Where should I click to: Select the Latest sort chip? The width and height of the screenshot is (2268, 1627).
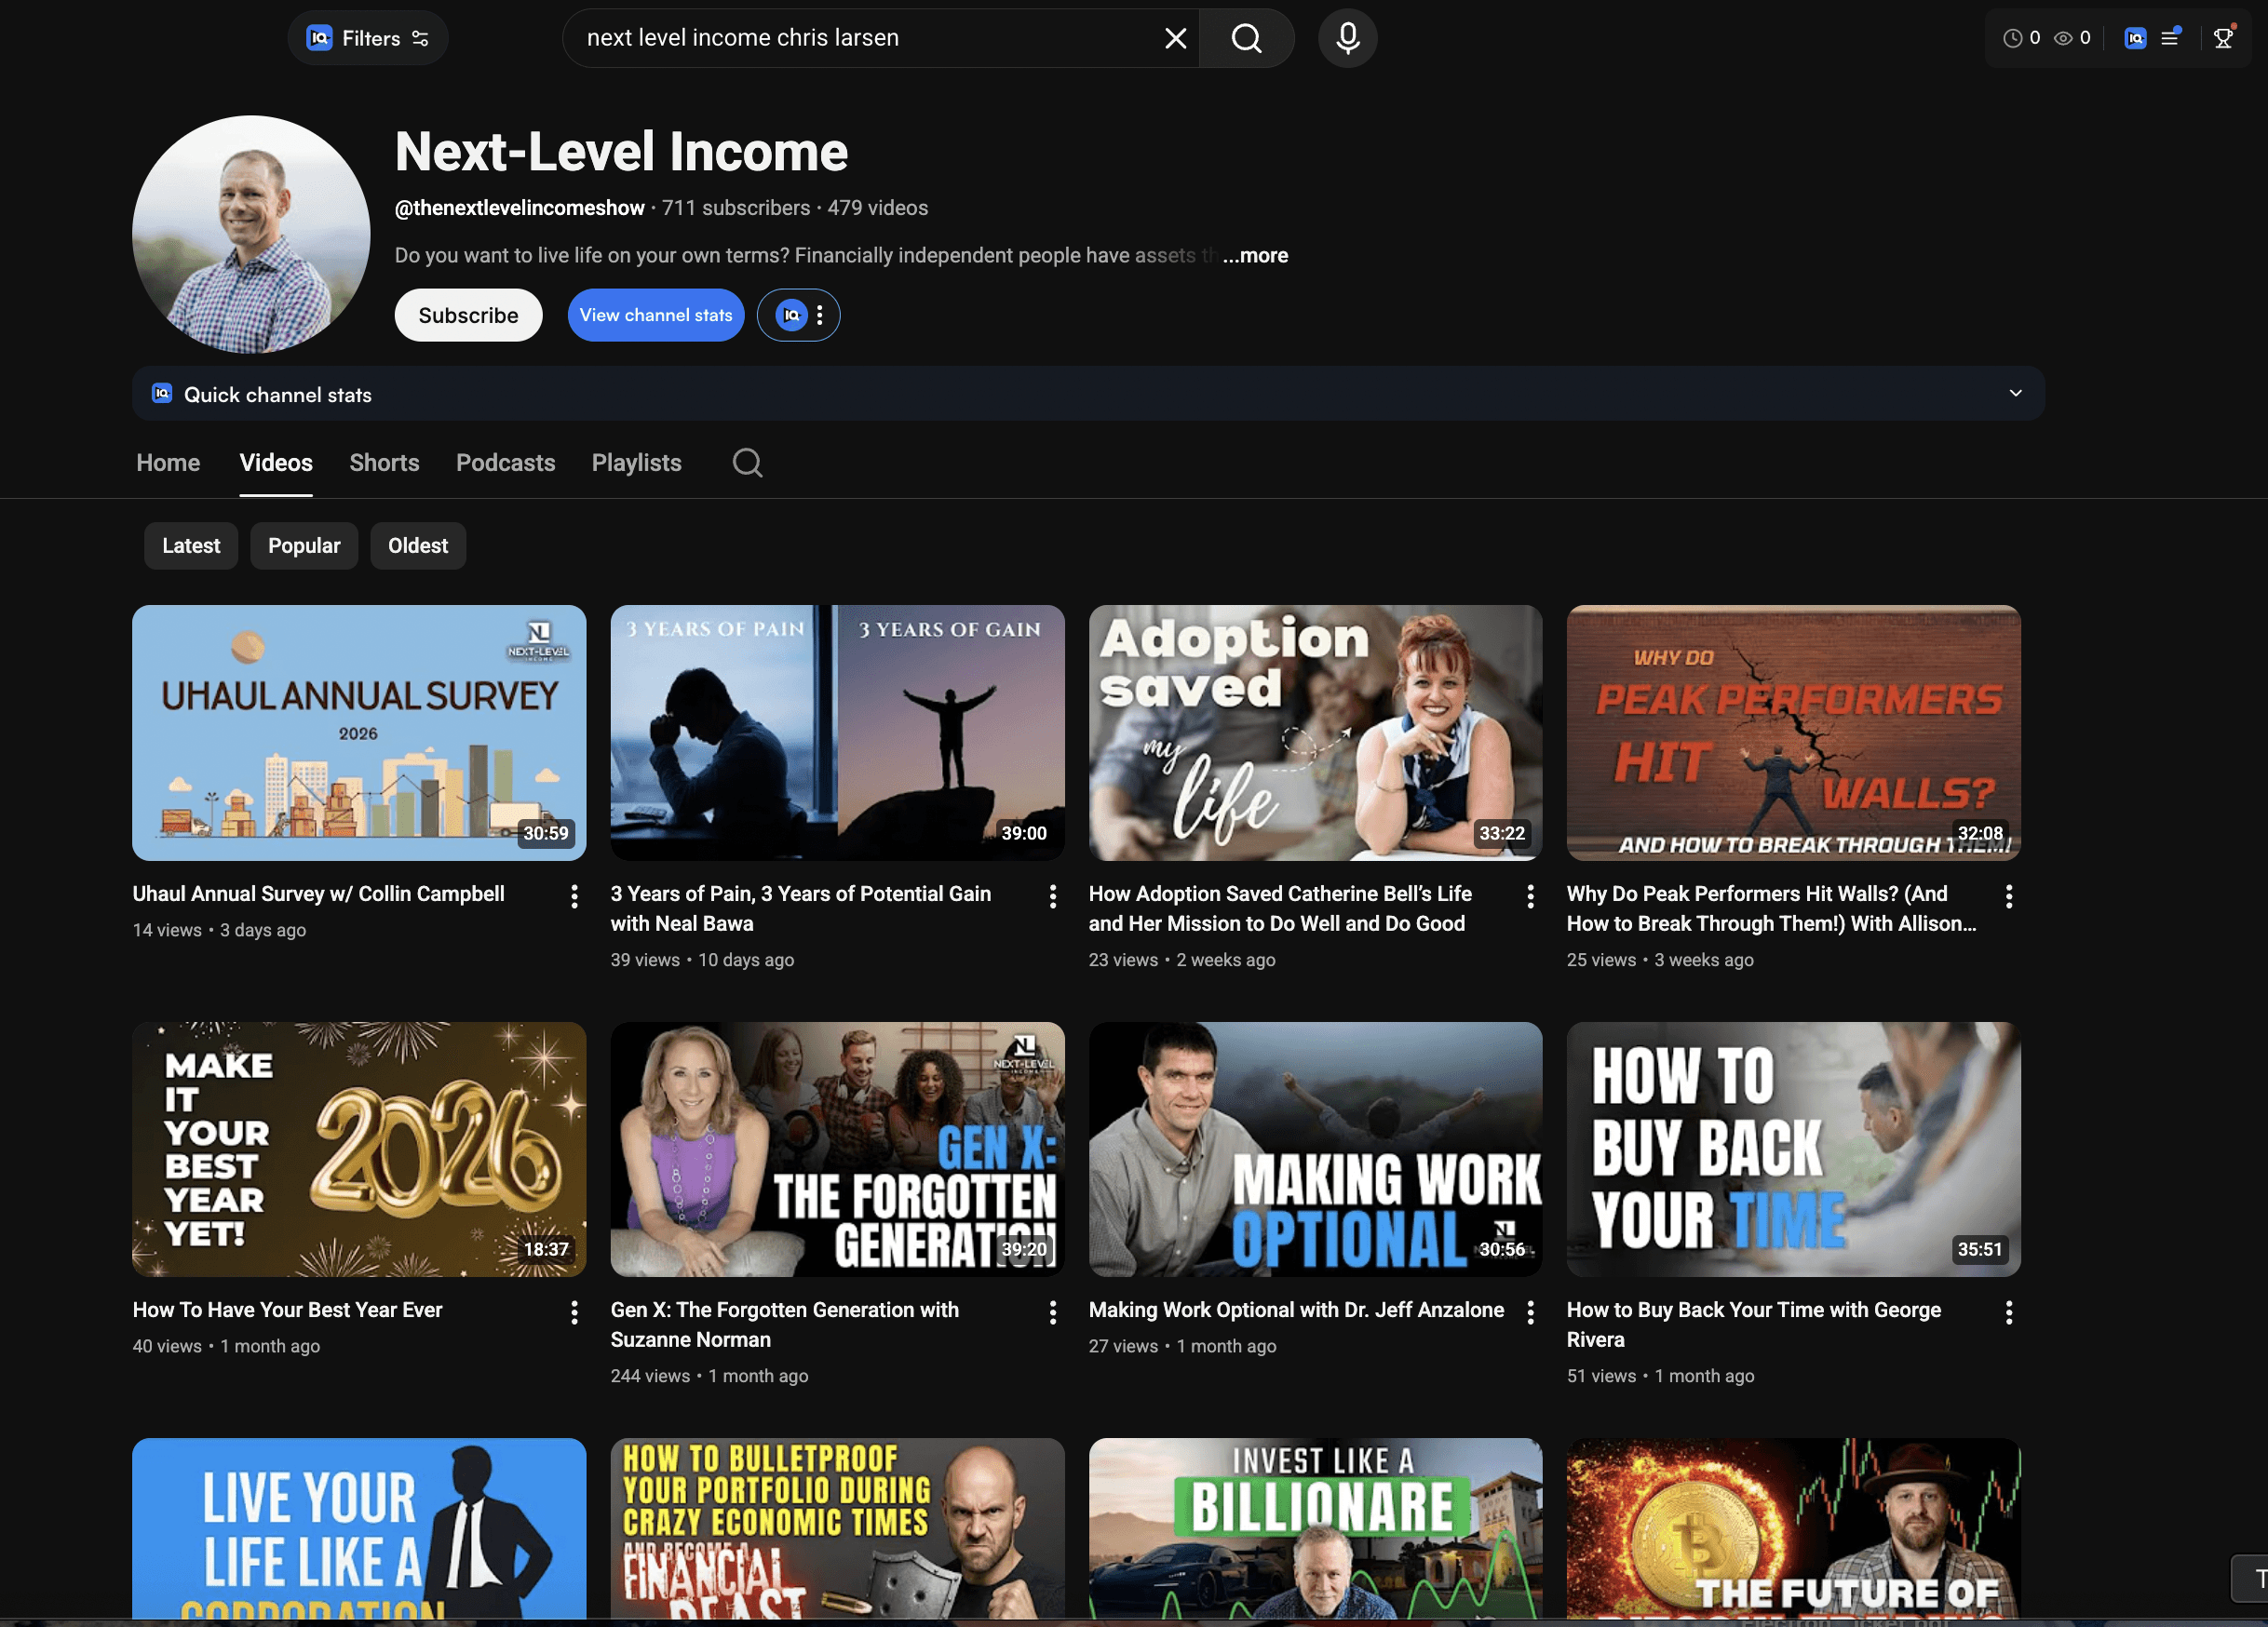coord(190,546)
